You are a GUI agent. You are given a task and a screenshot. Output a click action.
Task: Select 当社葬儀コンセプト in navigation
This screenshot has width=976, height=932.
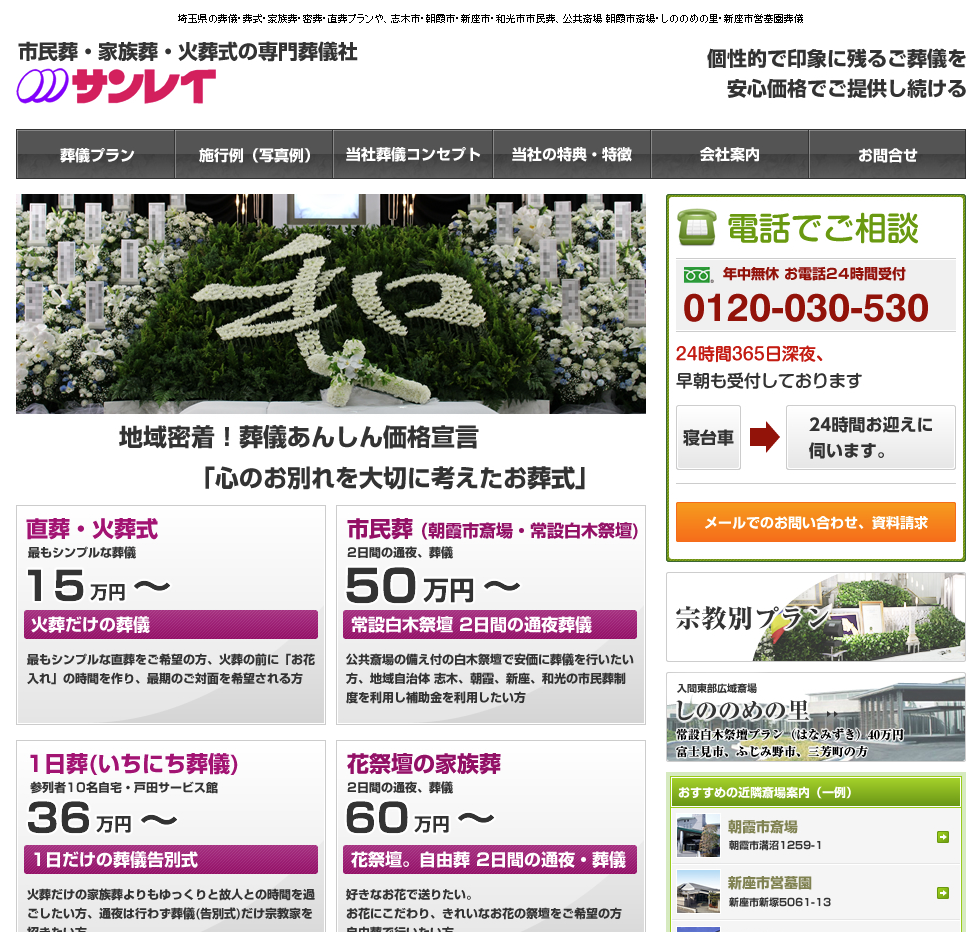tap(413, 155)
